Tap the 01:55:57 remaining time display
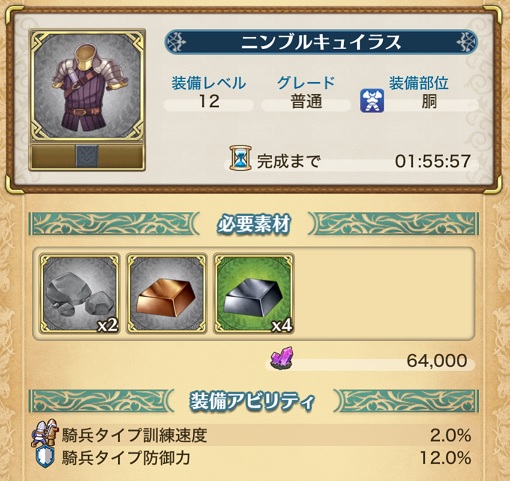The width and height of the screenshot is (510, 481). (433, 161)
